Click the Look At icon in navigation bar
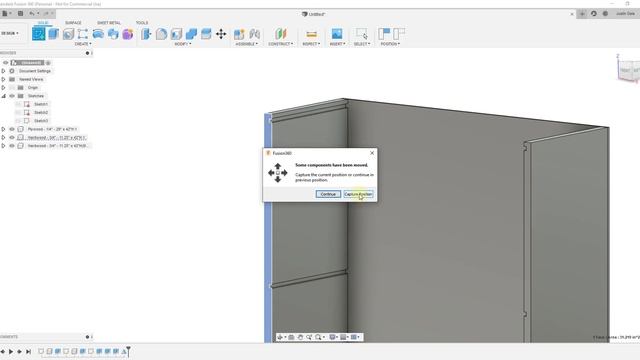The image size is (640, 360). (x=291, y=337)
